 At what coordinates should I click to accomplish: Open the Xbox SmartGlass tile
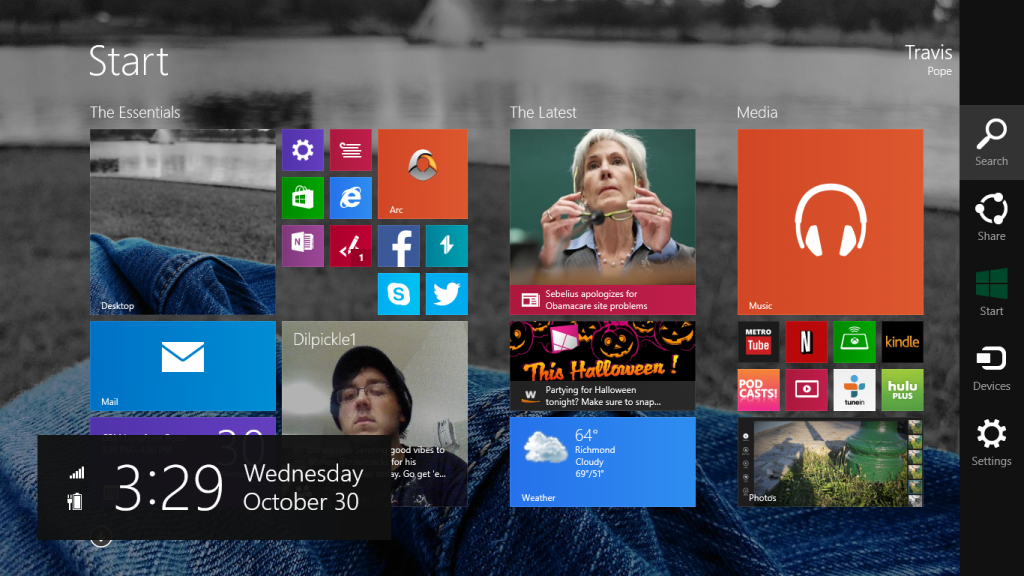pyautogui.click(x=854, y=342)
